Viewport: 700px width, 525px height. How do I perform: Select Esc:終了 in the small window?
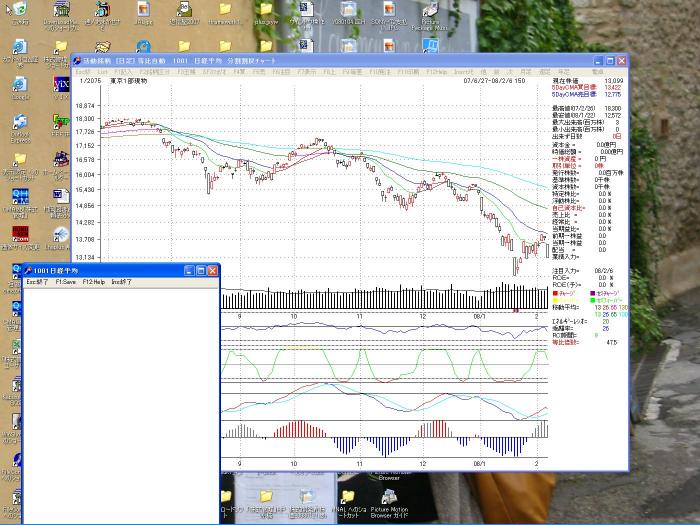click(x=37, y=282)
